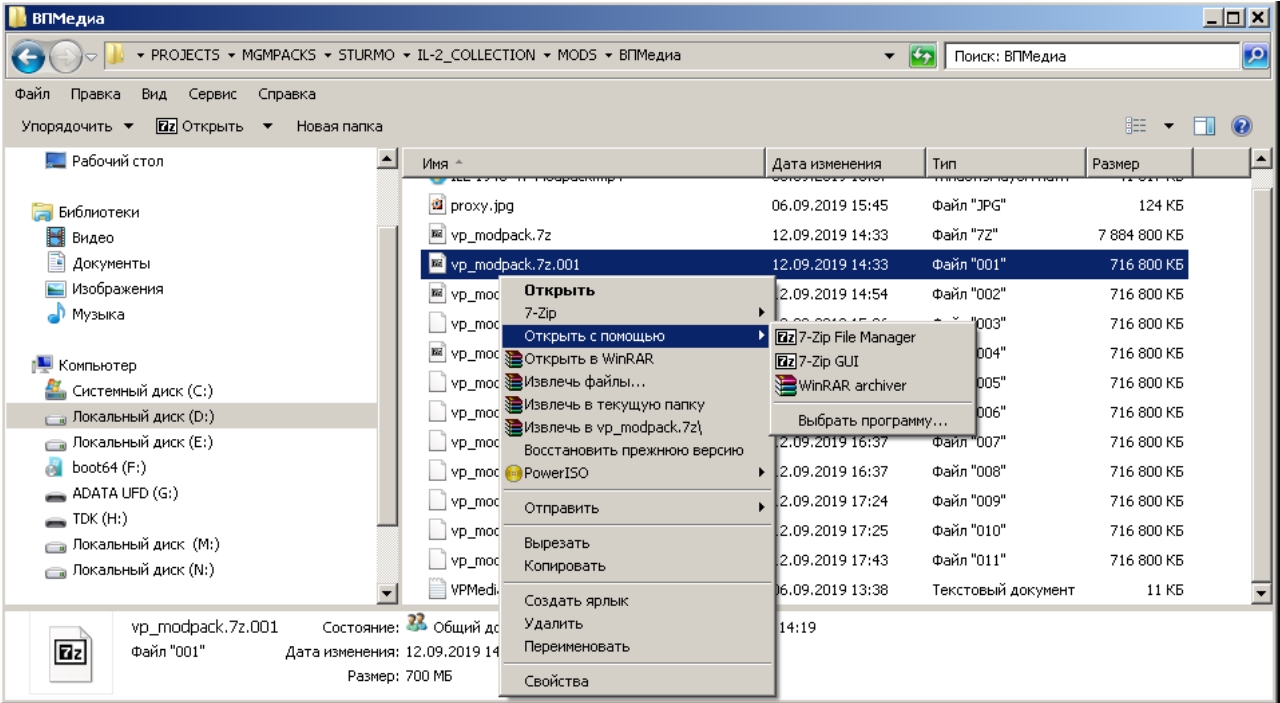
Task: Open the Упорядочить dropdown
Action: [x=78, y=127]
